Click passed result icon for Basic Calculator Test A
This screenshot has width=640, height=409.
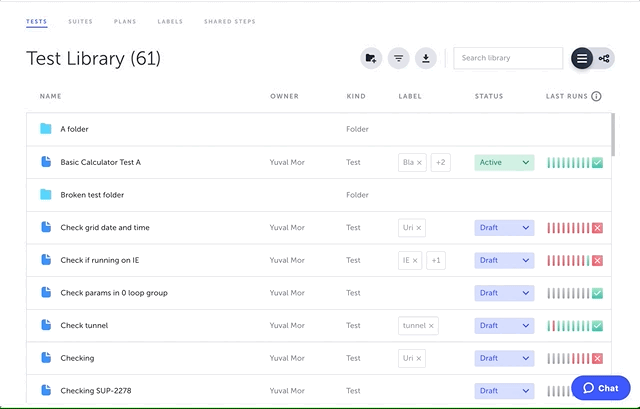[598, 163]
